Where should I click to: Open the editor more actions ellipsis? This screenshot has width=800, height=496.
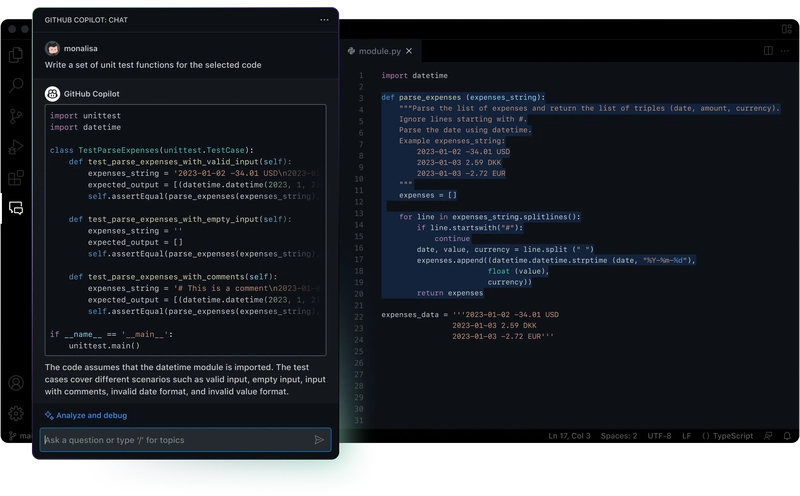coord(785,51)
